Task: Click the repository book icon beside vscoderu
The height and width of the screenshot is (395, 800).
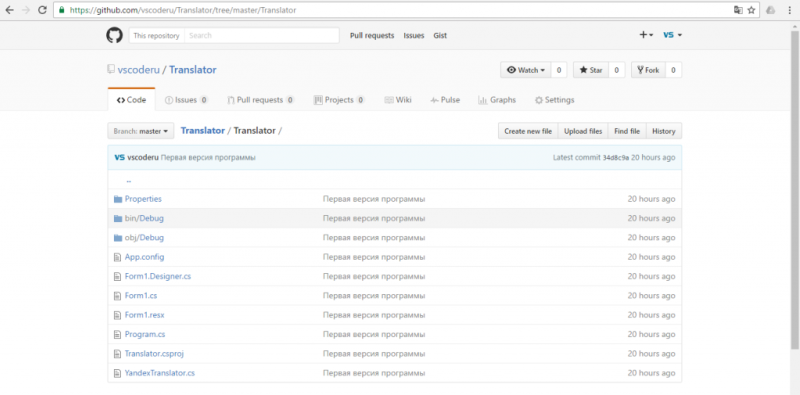Action: coord(111,69)
